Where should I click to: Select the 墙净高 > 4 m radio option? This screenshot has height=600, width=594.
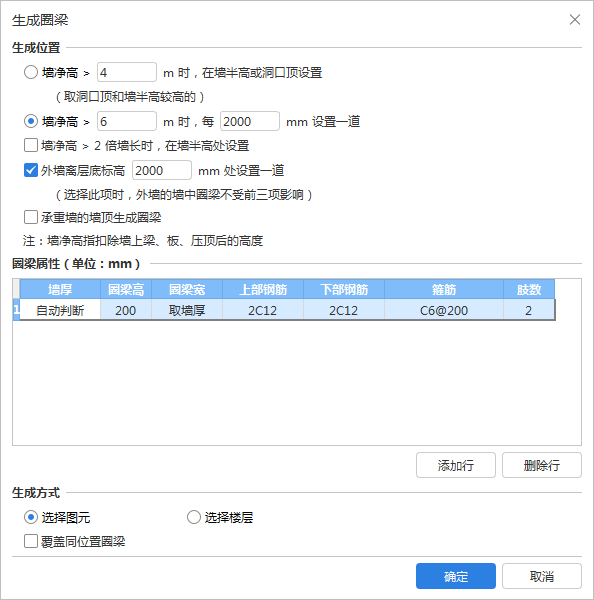coord(31,72)
